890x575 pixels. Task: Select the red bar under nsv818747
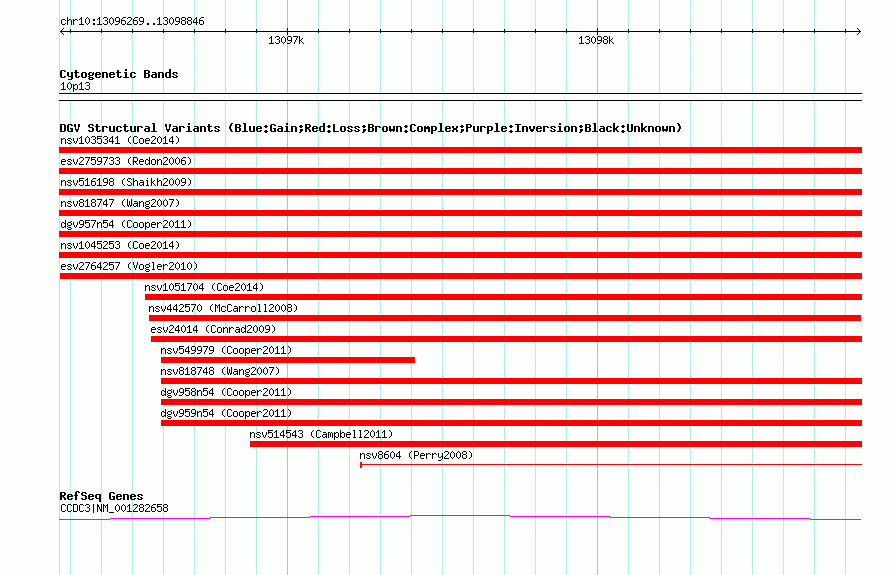pyautogui.click(x=460, y=213)
